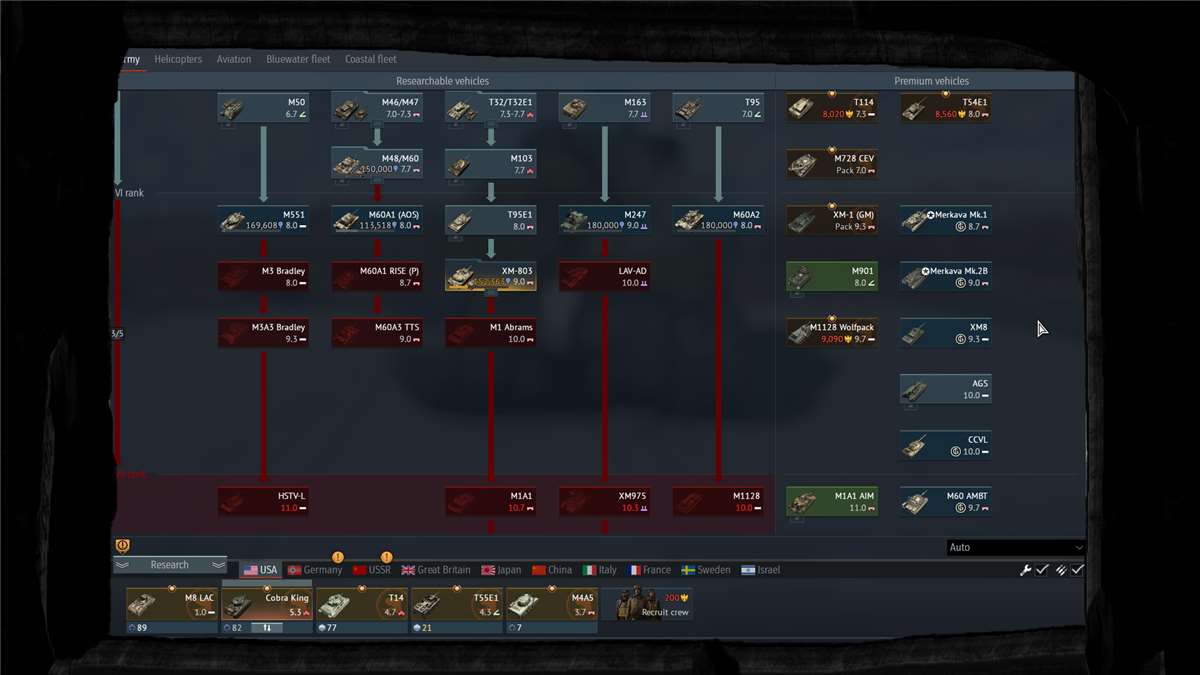This screenshot has height=675, width=1200.
Task: Select the locked HSTV-L card
Action: [263, 501]
